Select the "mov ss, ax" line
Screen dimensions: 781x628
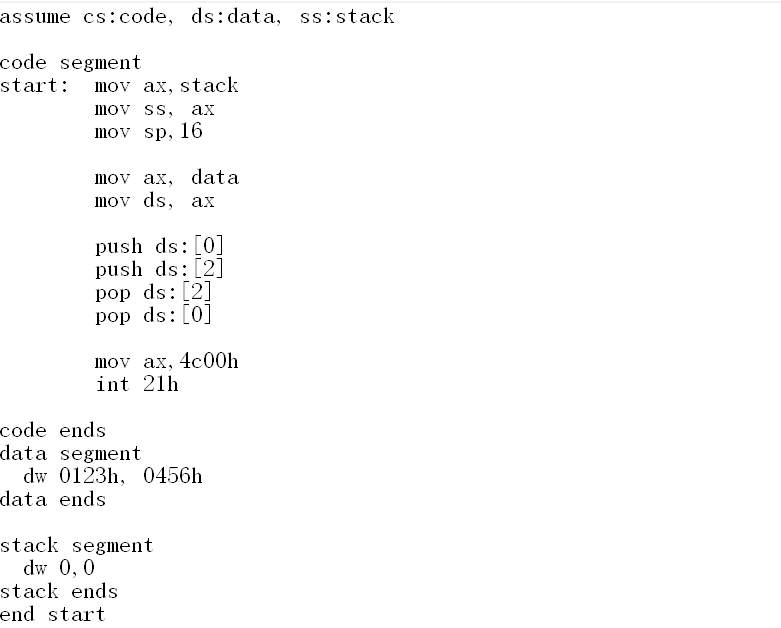154,109
